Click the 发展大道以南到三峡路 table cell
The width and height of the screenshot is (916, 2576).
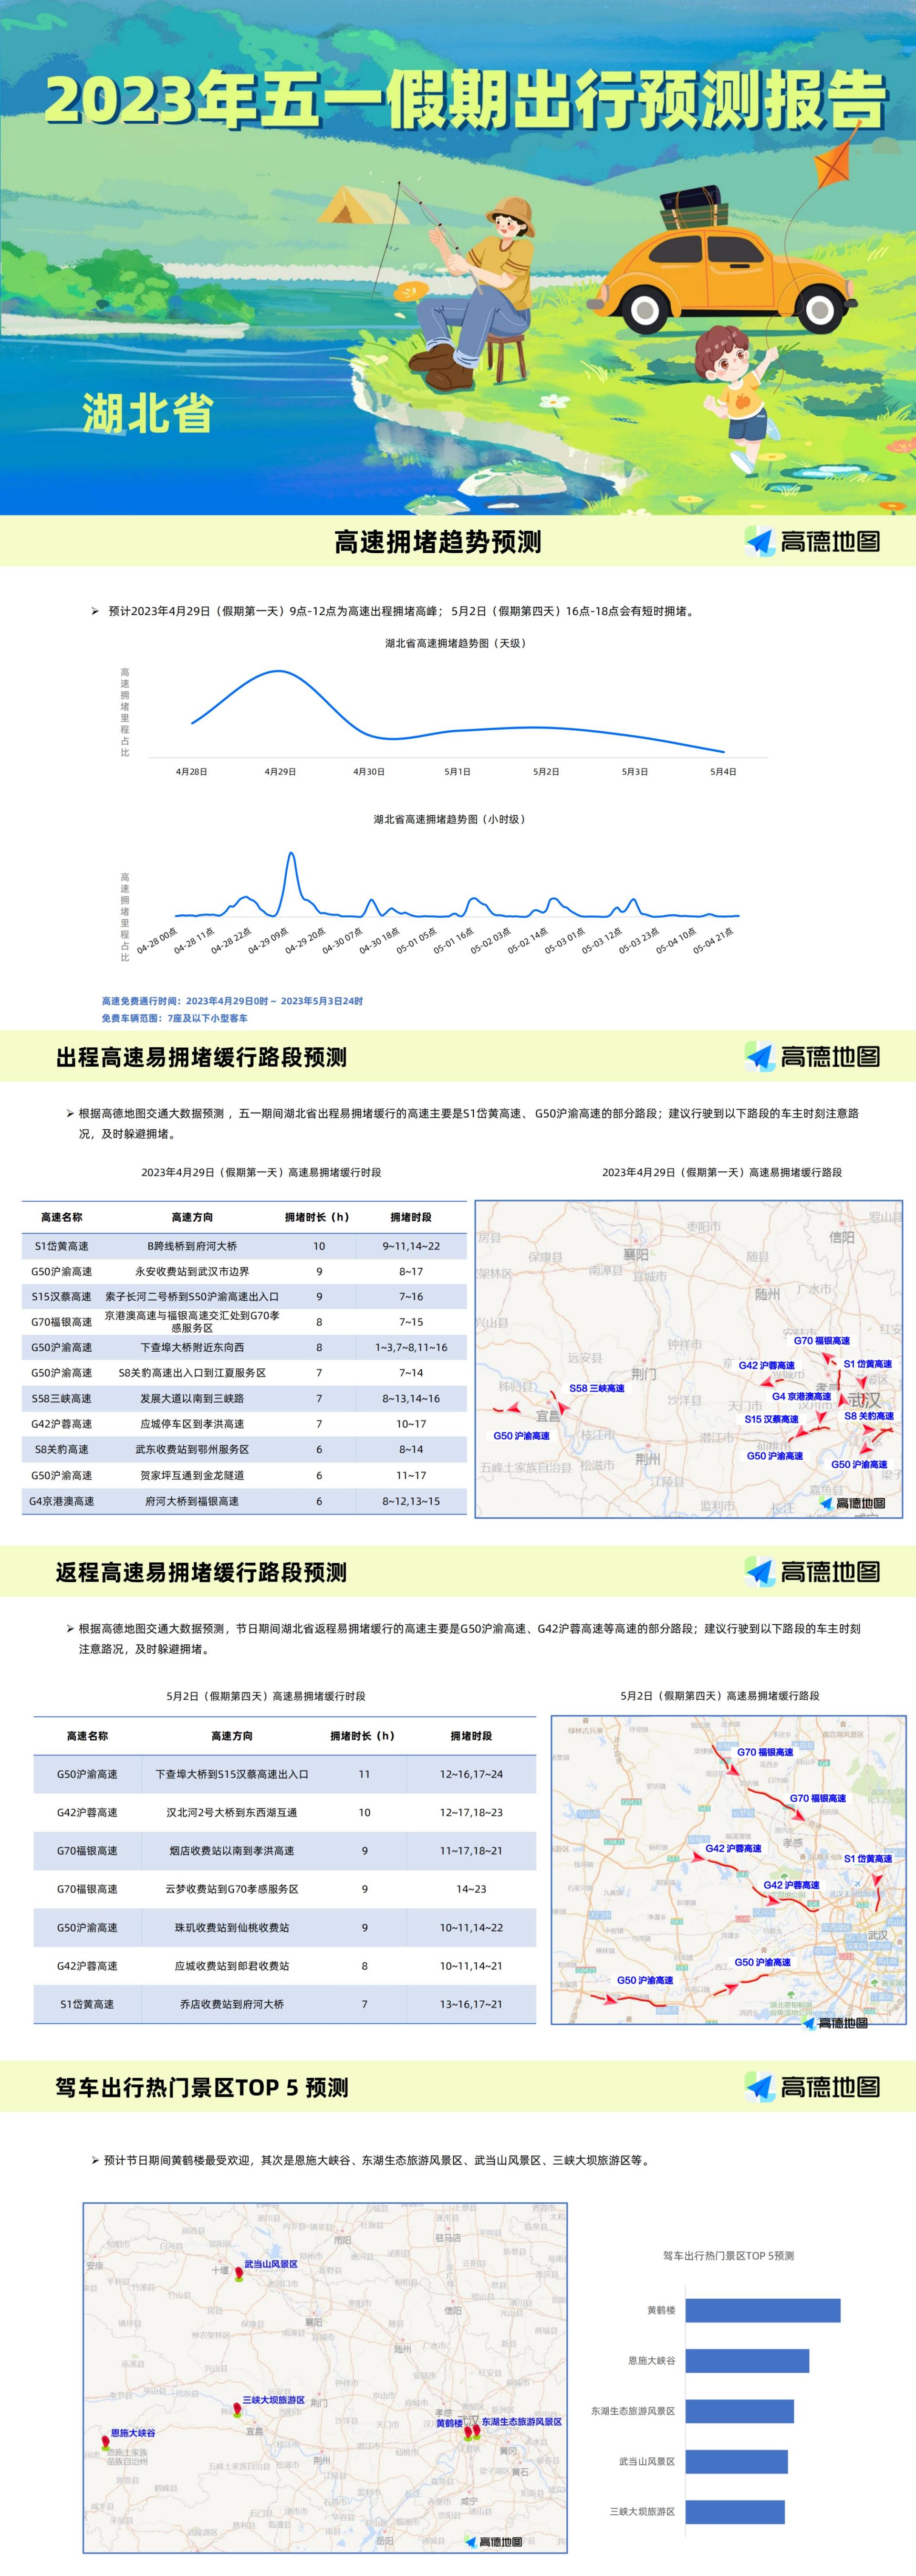[192, 1398]
